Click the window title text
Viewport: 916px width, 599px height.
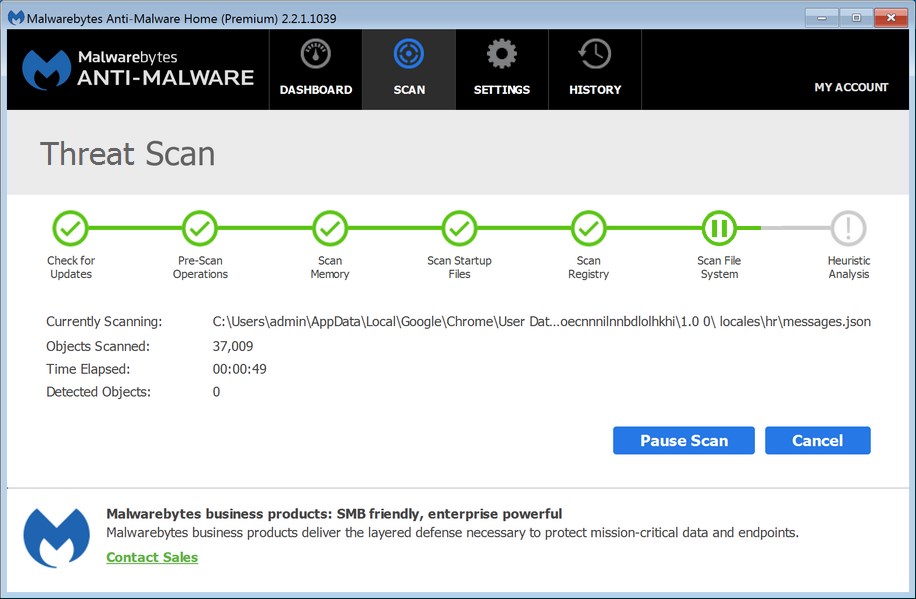[181, 18]
